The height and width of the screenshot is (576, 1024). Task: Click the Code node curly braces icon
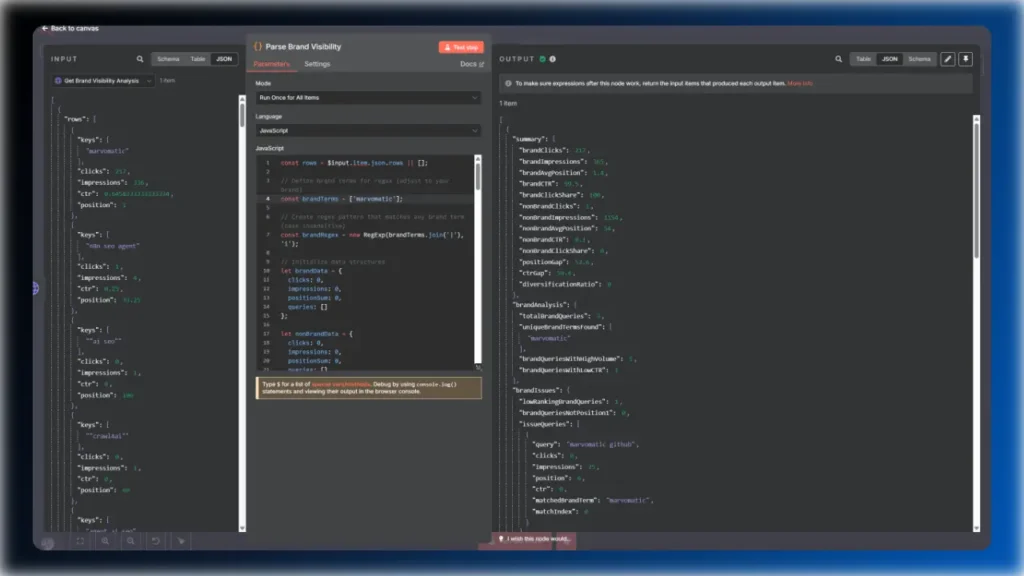click(x=257, y=46)
